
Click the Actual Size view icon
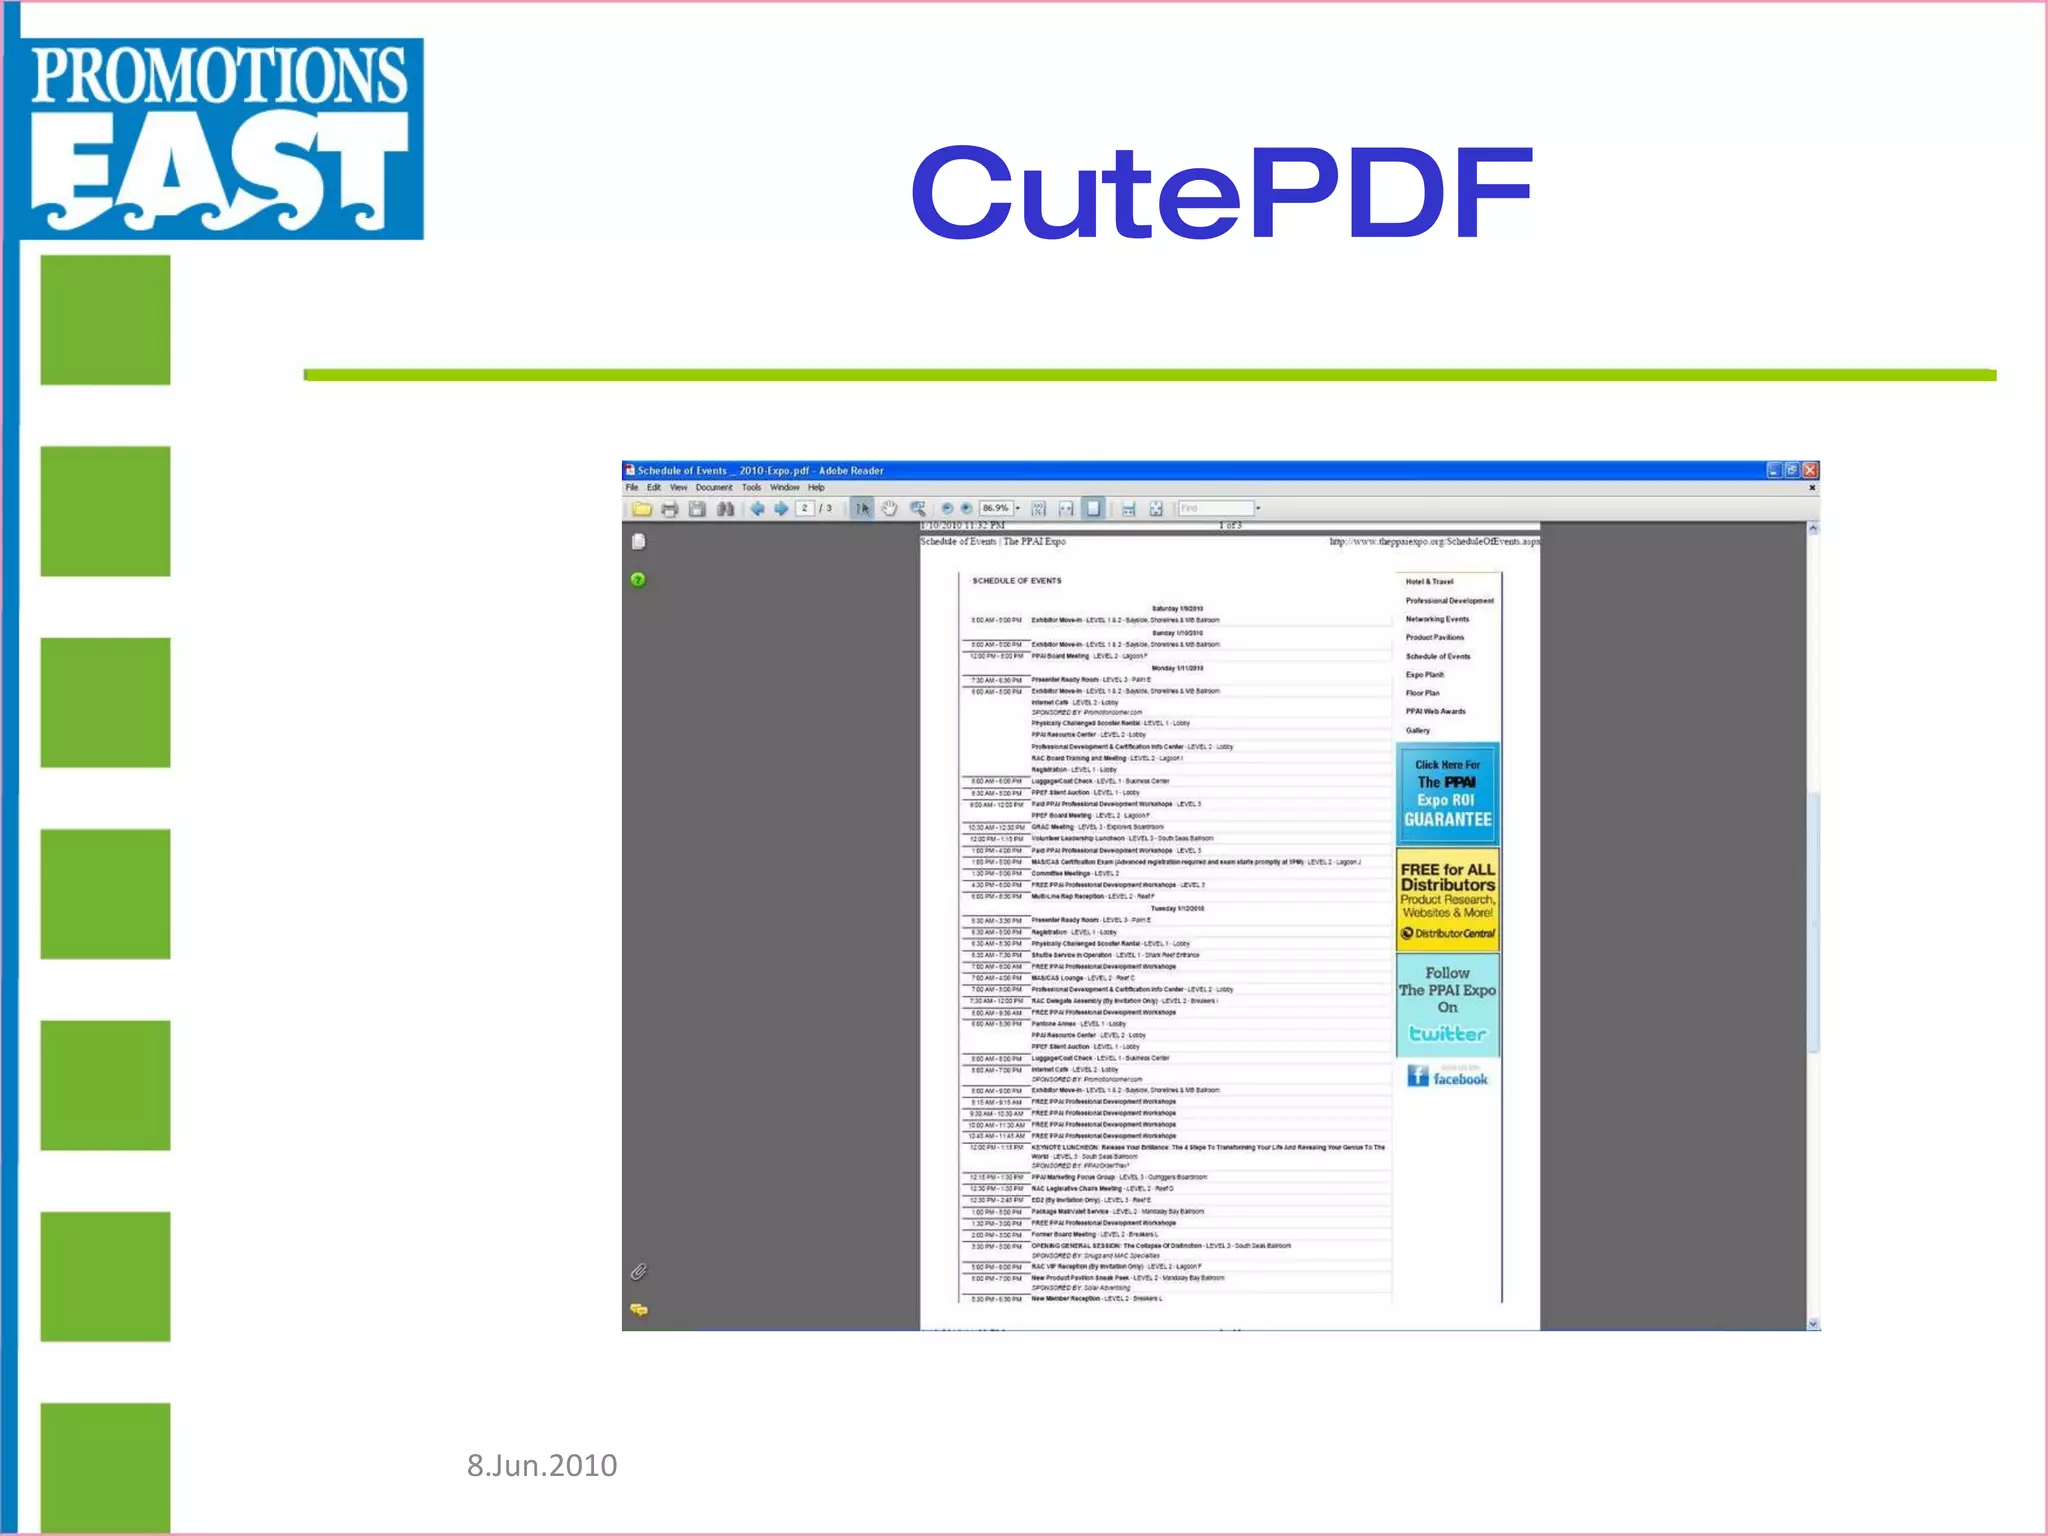[x=1038, y=509]
